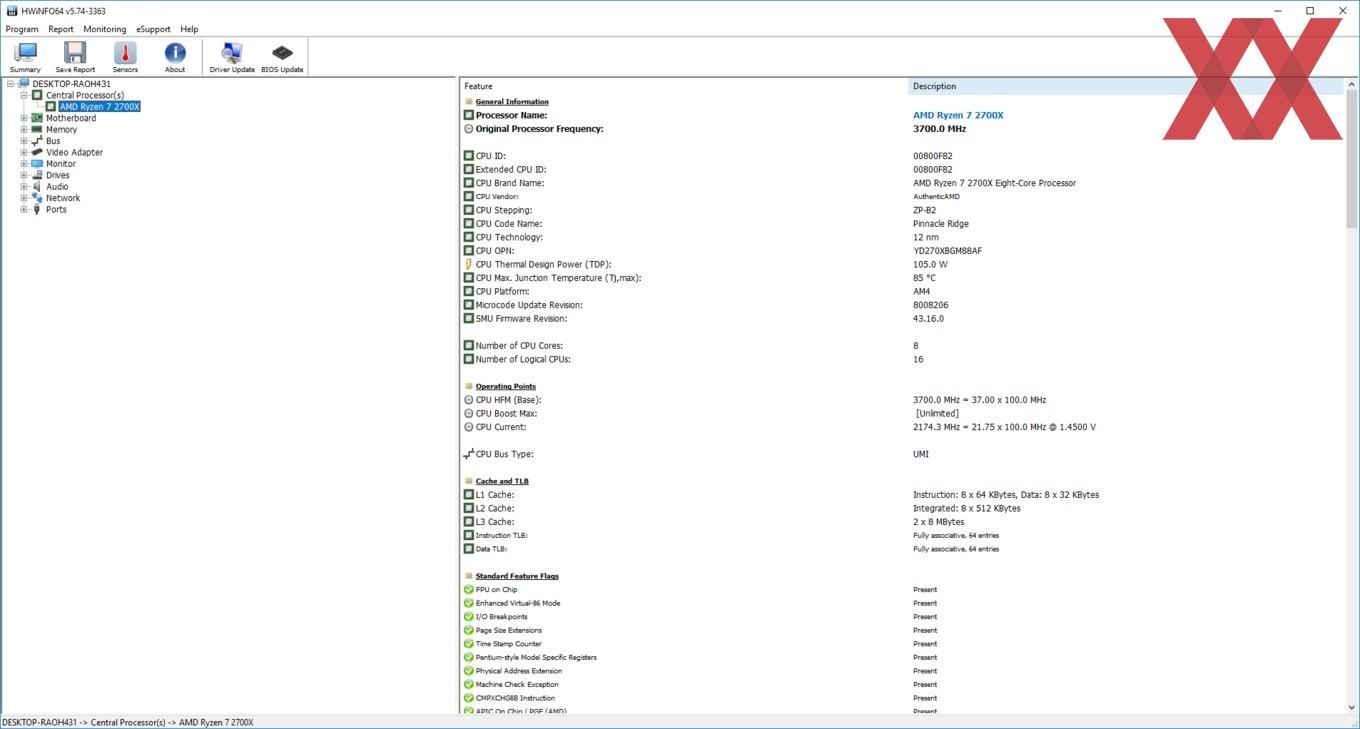Click the Ports icon in tree
The image size is (1360, 729).
pyautogui.click(x=37, y=209)
